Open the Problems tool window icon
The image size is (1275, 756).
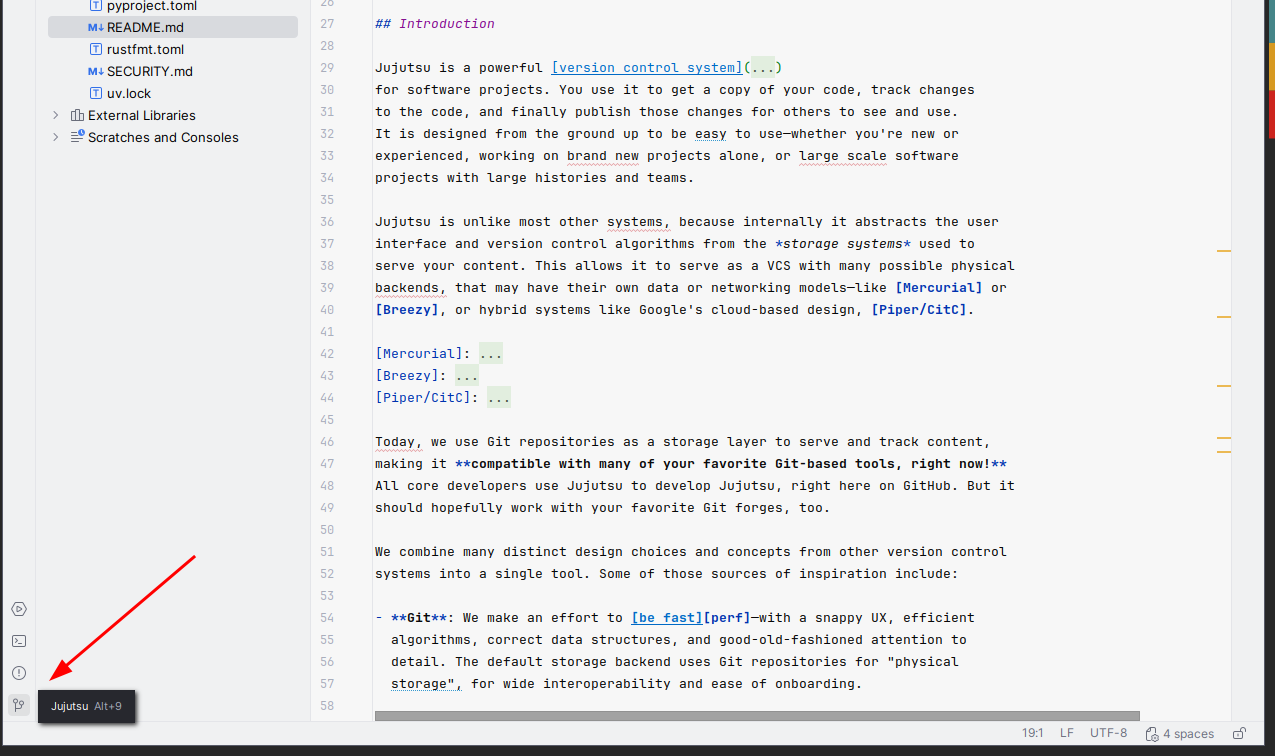click(x=18, y=673)
